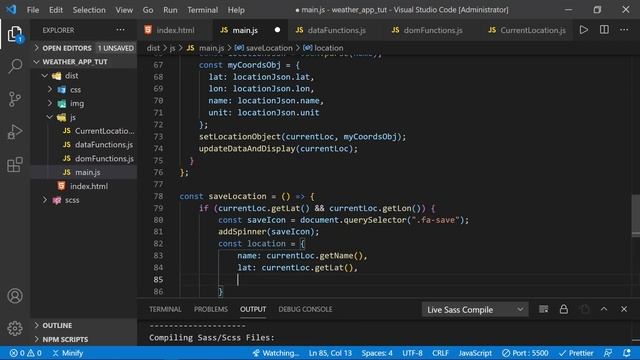Switch to the DEBUG CONSOLE panel tab

(x=305, y=309)
